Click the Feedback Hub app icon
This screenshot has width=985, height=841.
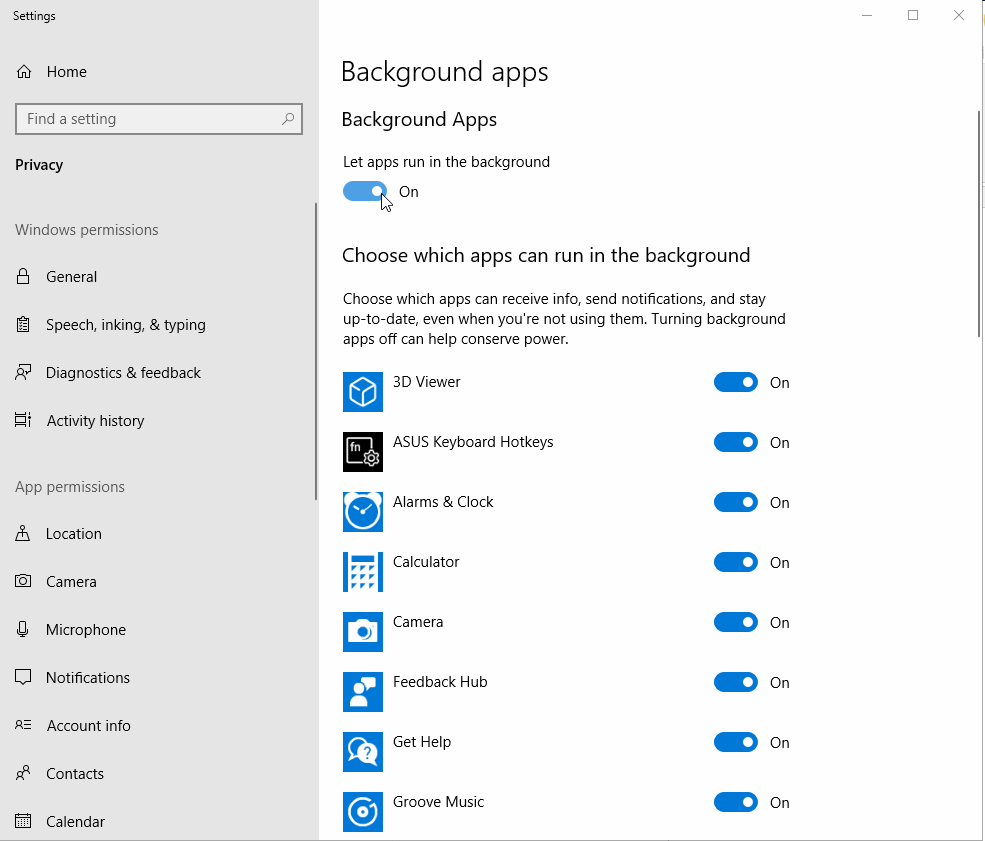362,692
